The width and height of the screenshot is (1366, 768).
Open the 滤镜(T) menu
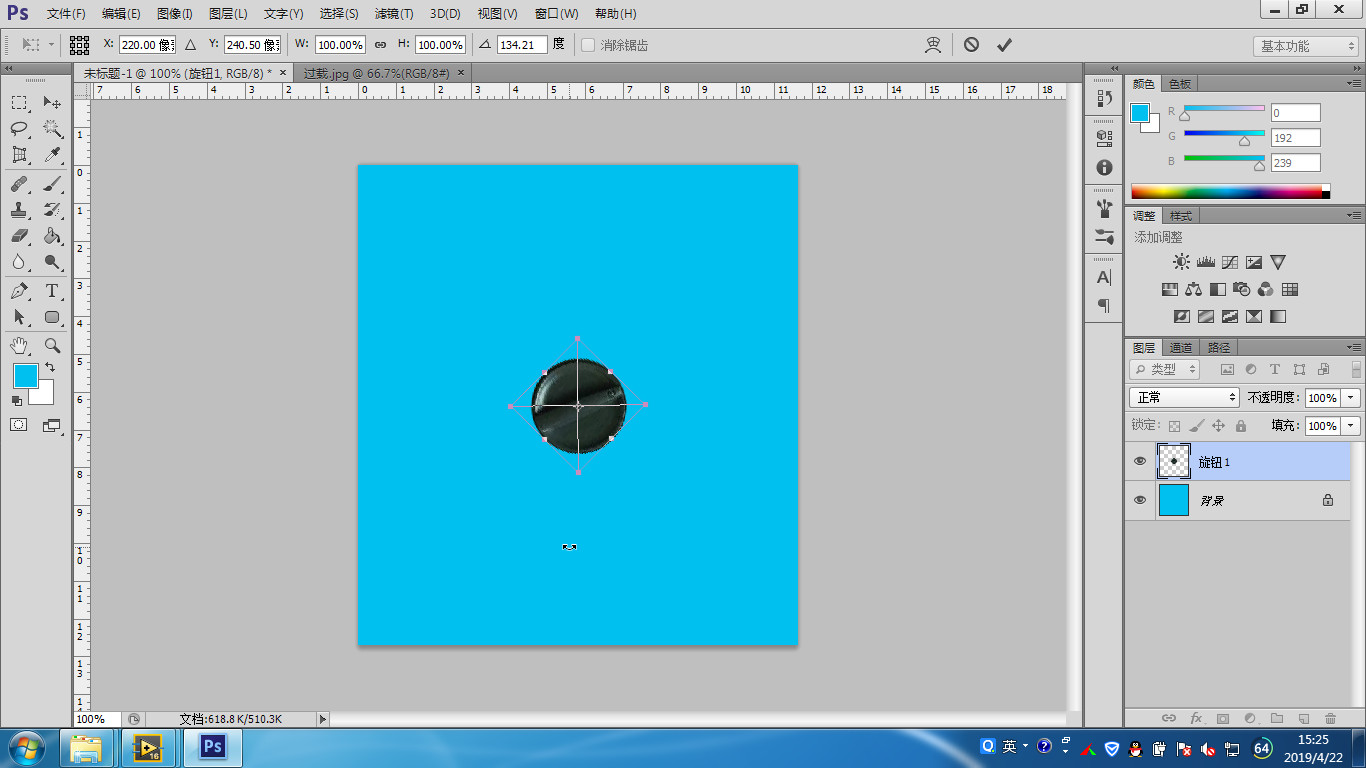click(393, 14)
